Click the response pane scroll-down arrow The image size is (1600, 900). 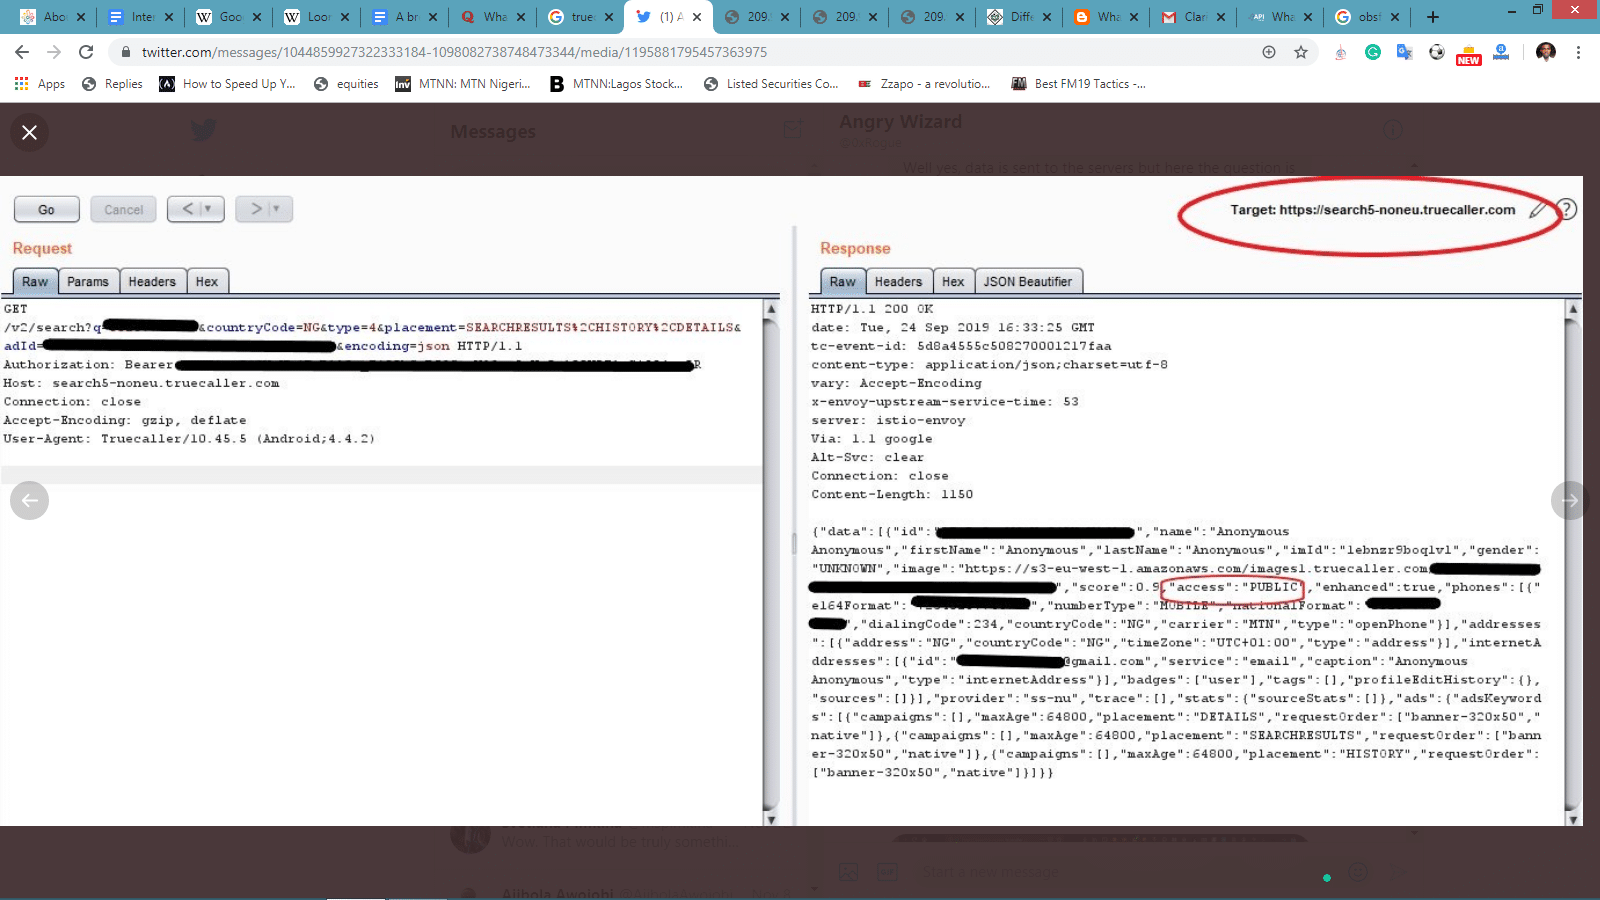(x=1573, y=819)
